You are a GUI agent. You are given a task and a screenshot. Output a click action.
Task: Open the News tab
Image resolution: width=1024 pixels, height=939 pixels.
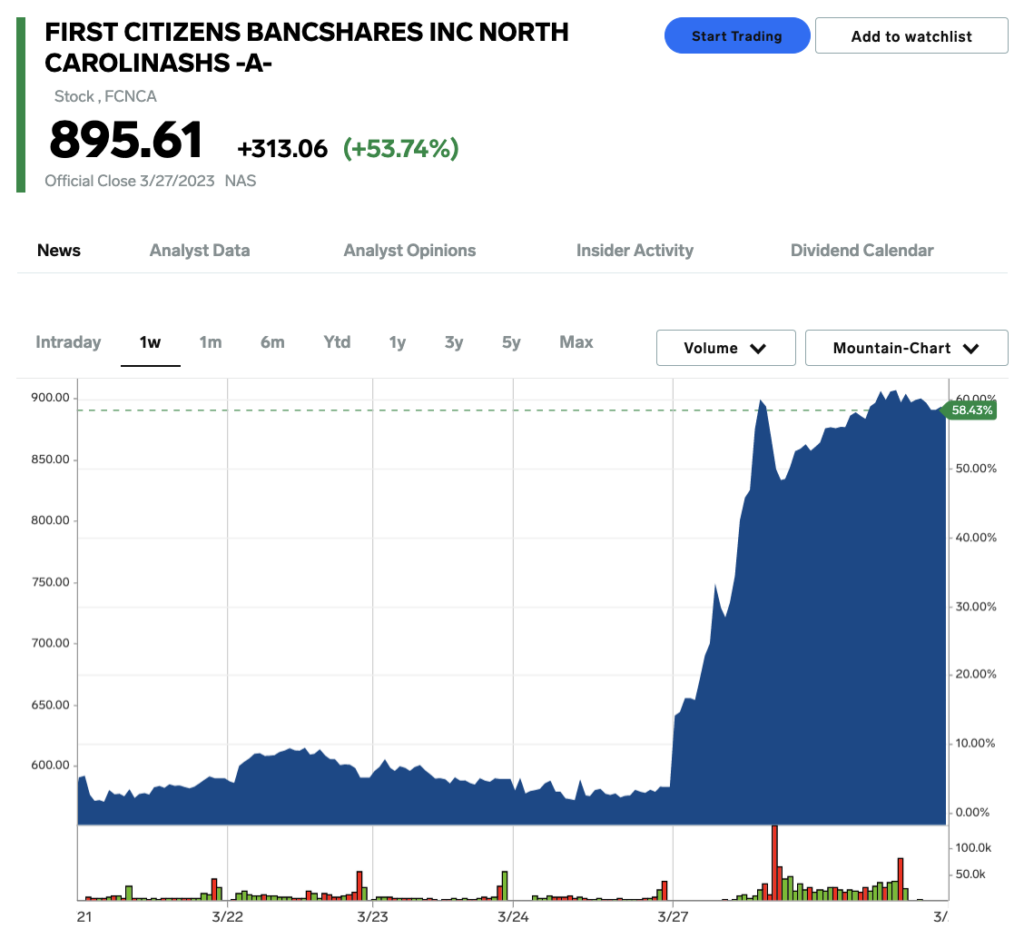pyautogui.click(x=59, y=251)
